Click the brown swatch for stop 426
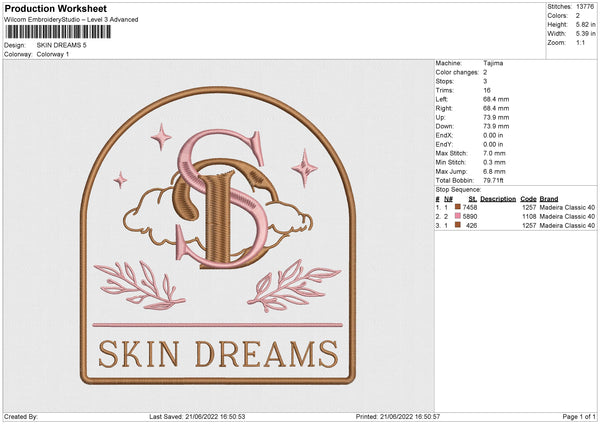This screenshot has width=600, height=424. (458, 225)
